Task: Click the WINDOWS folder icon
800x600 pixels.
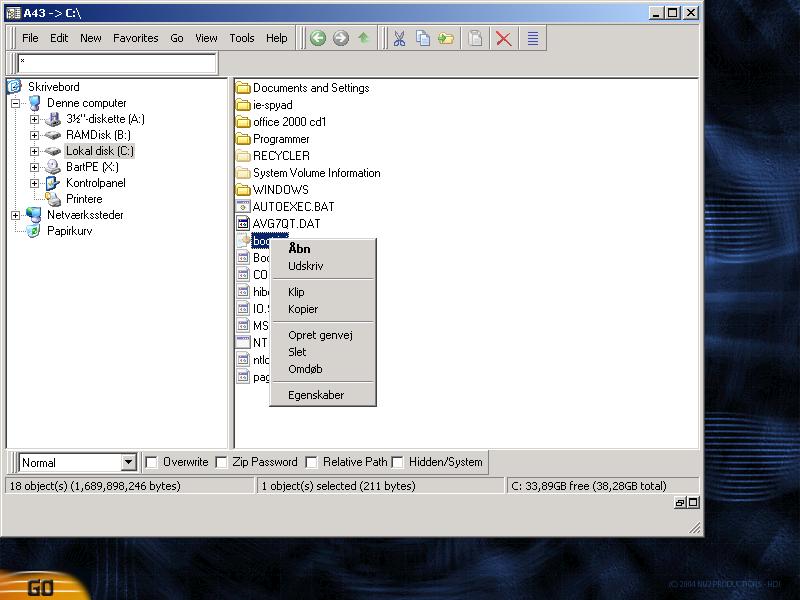Action: pos(243,190)
